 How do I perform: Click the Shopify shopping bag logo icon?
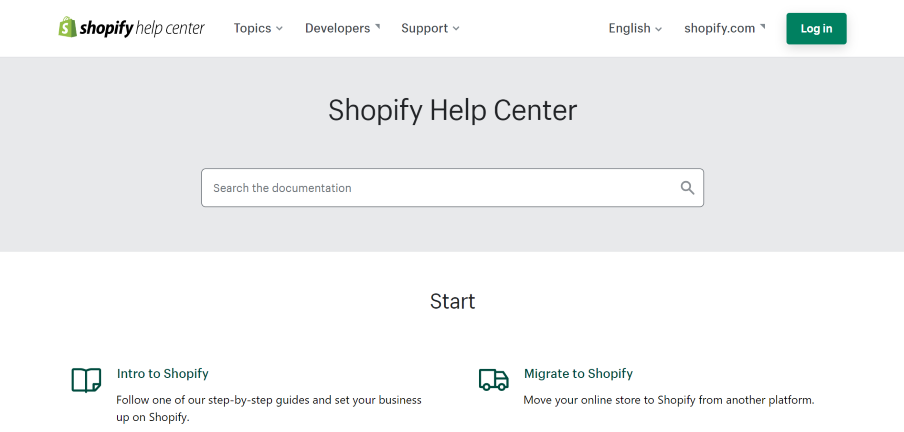[x=67, y=27]
